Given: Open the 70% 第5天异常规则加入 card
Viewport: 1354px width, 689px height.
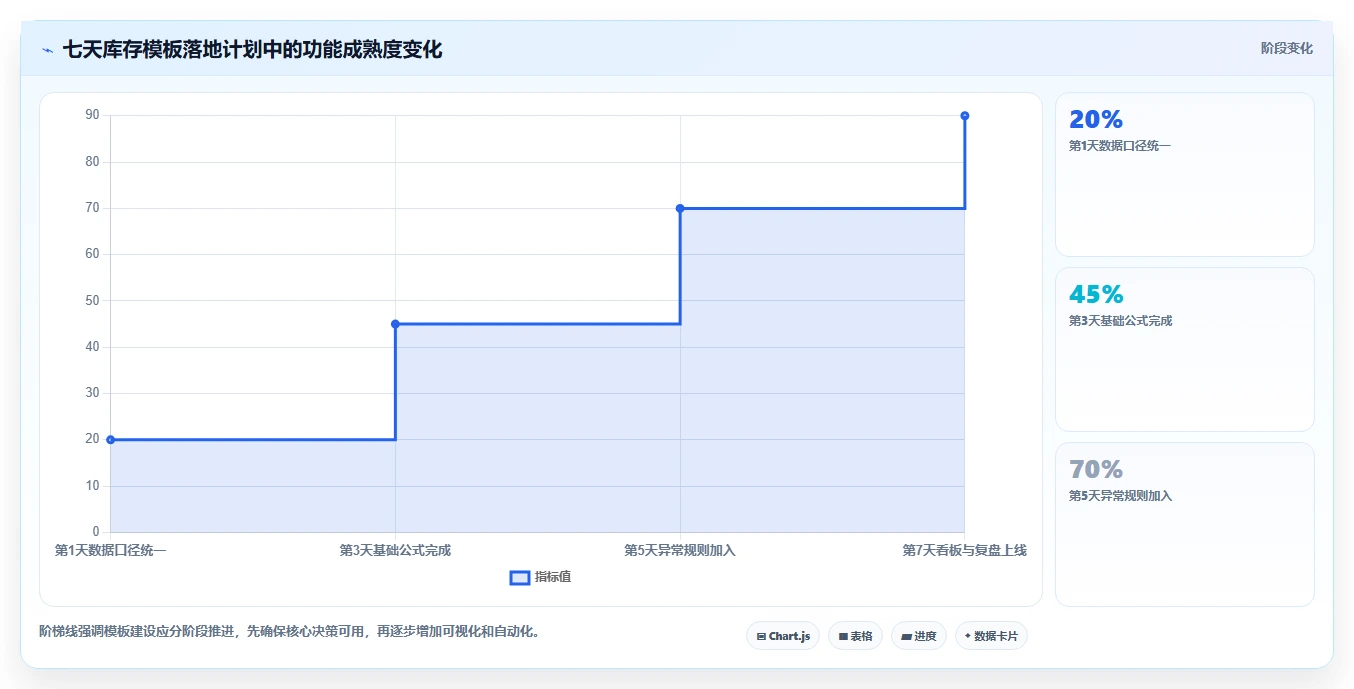Looking at the screenshot, I should point(1185,525).
